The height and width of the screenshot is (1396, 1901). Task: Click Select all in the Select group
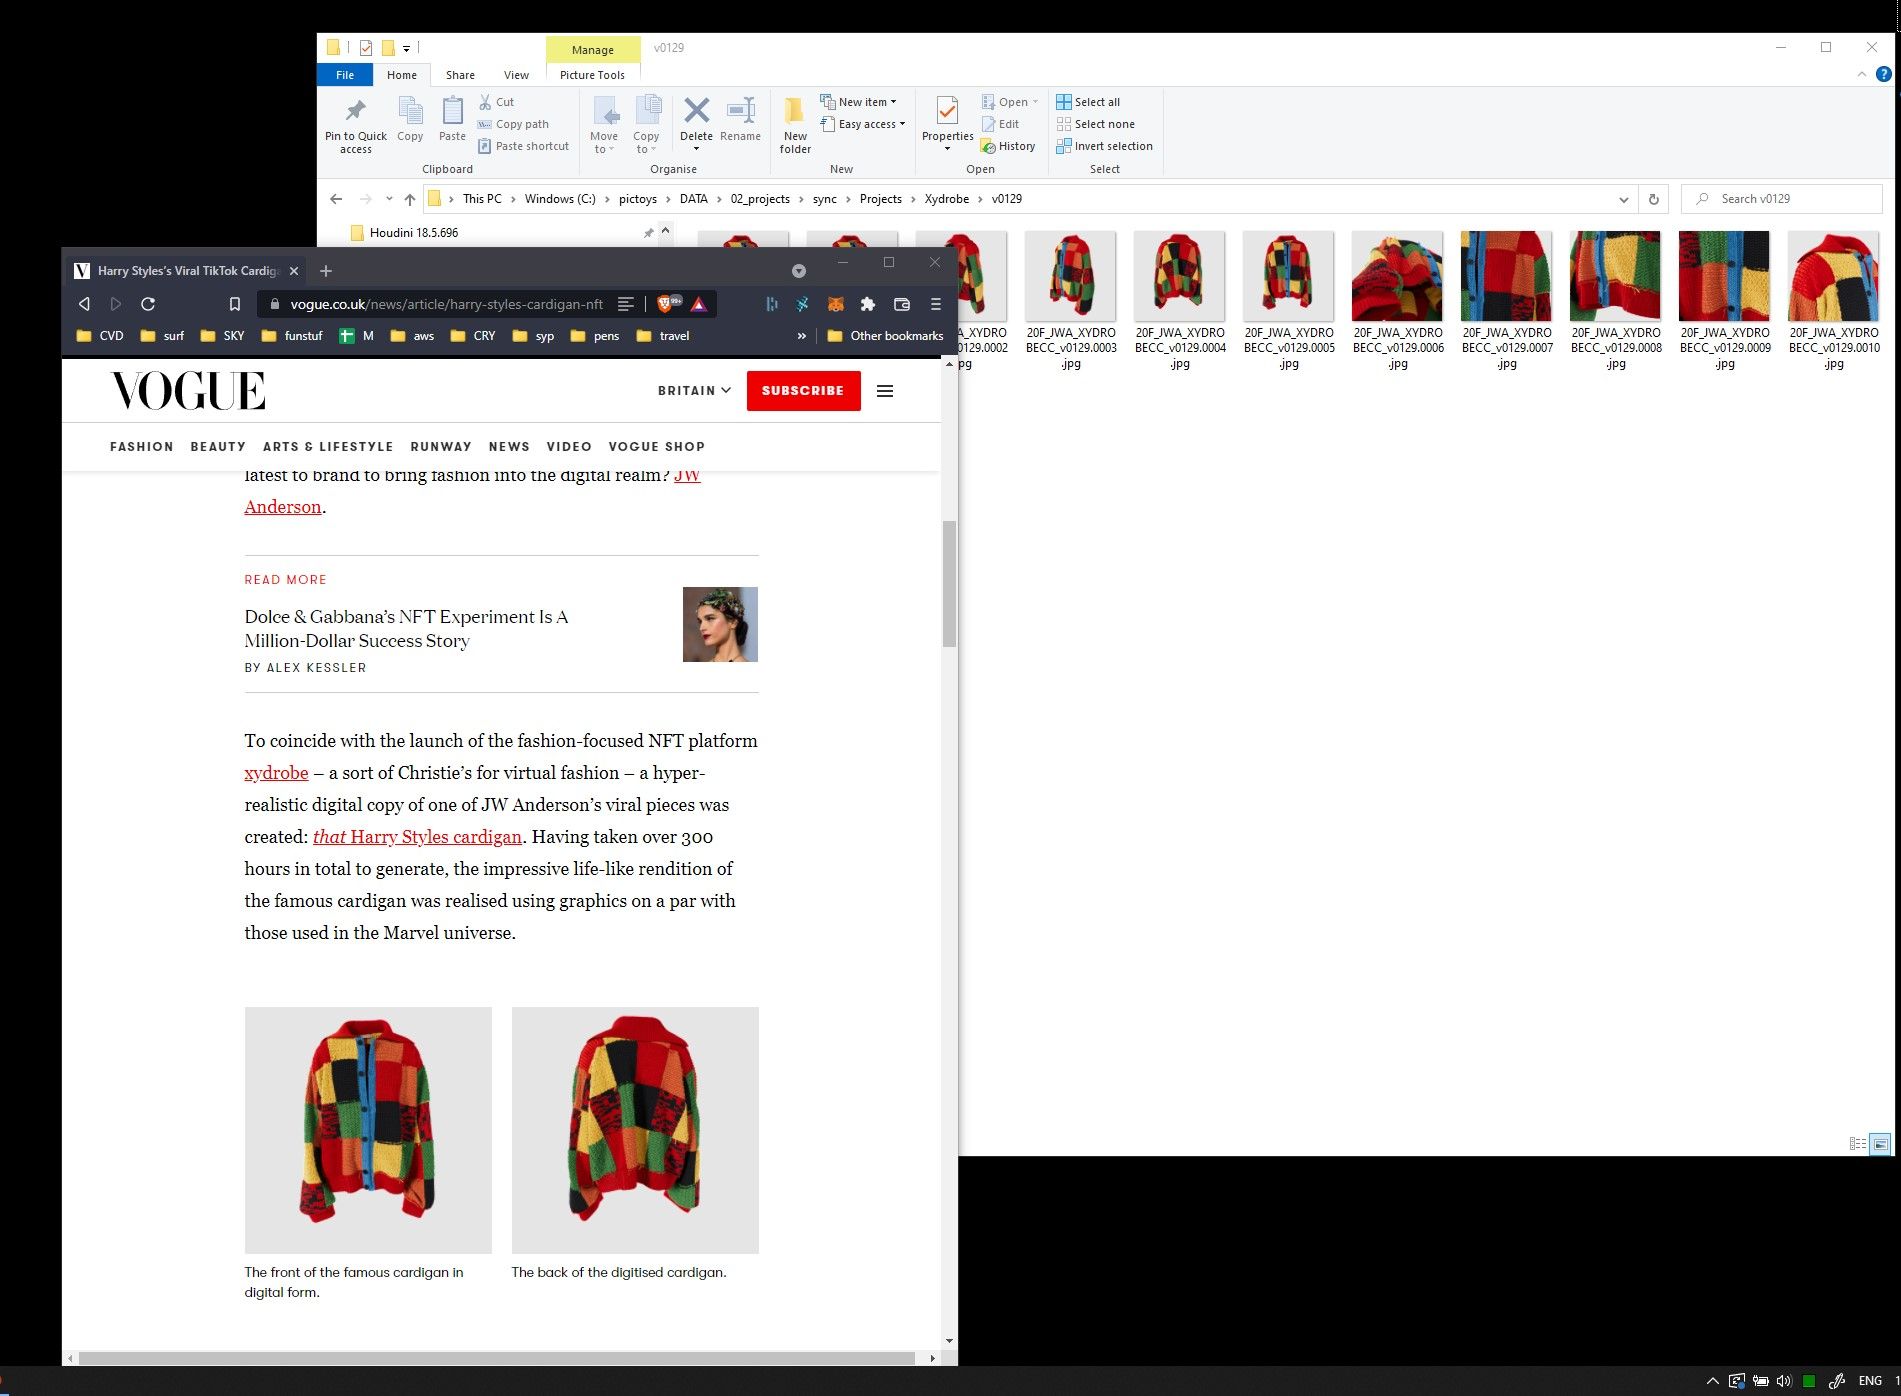pos(1088,102)
